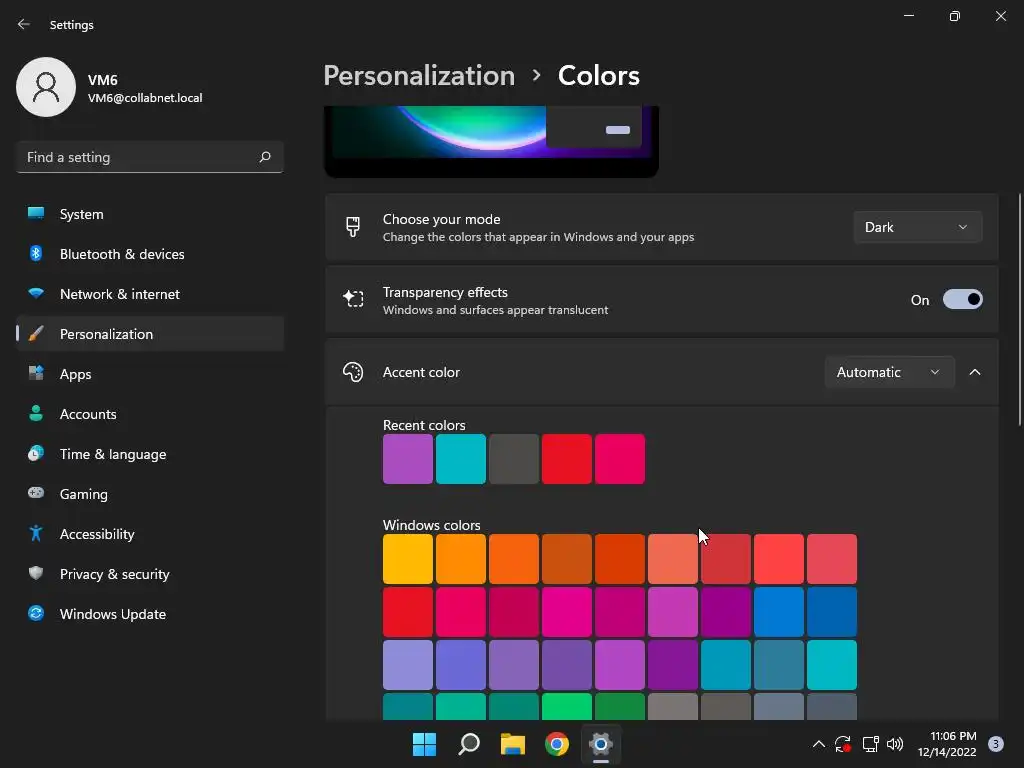Select the red recent color swatch
The height and width of the screenshot is (768, 1024).
(x=567, y=459)
